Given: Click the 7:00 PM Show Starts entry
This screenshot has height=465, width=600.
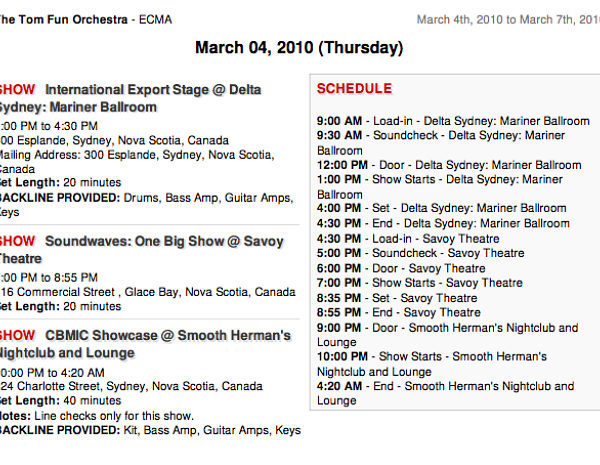Looking at the screenshot, I should [420, 283].
